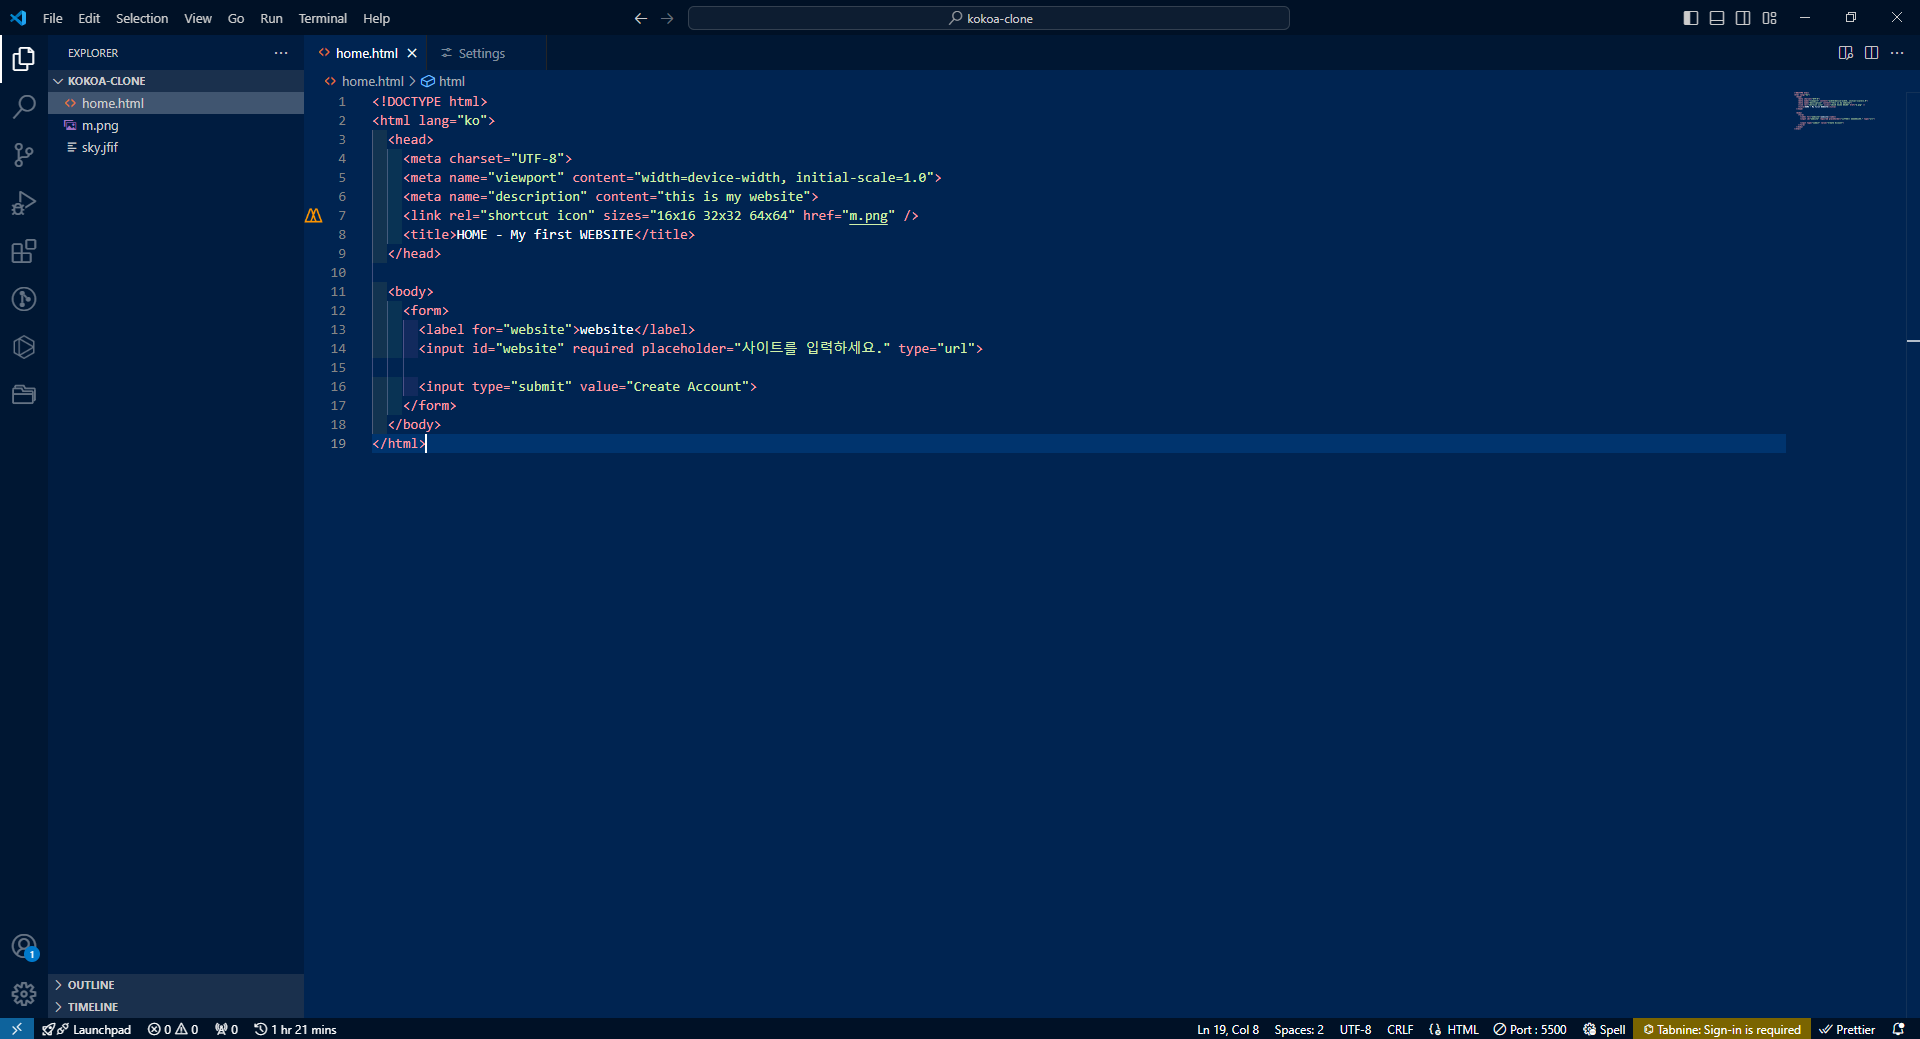Open the Customize Layout icon

tap(1769, 18)
